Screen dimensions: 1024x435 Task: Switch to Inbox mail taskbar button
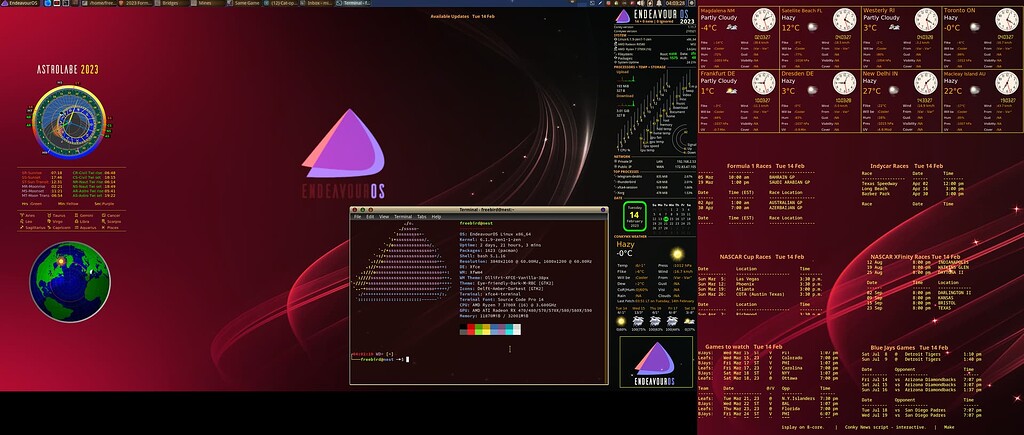click(316, 3)
